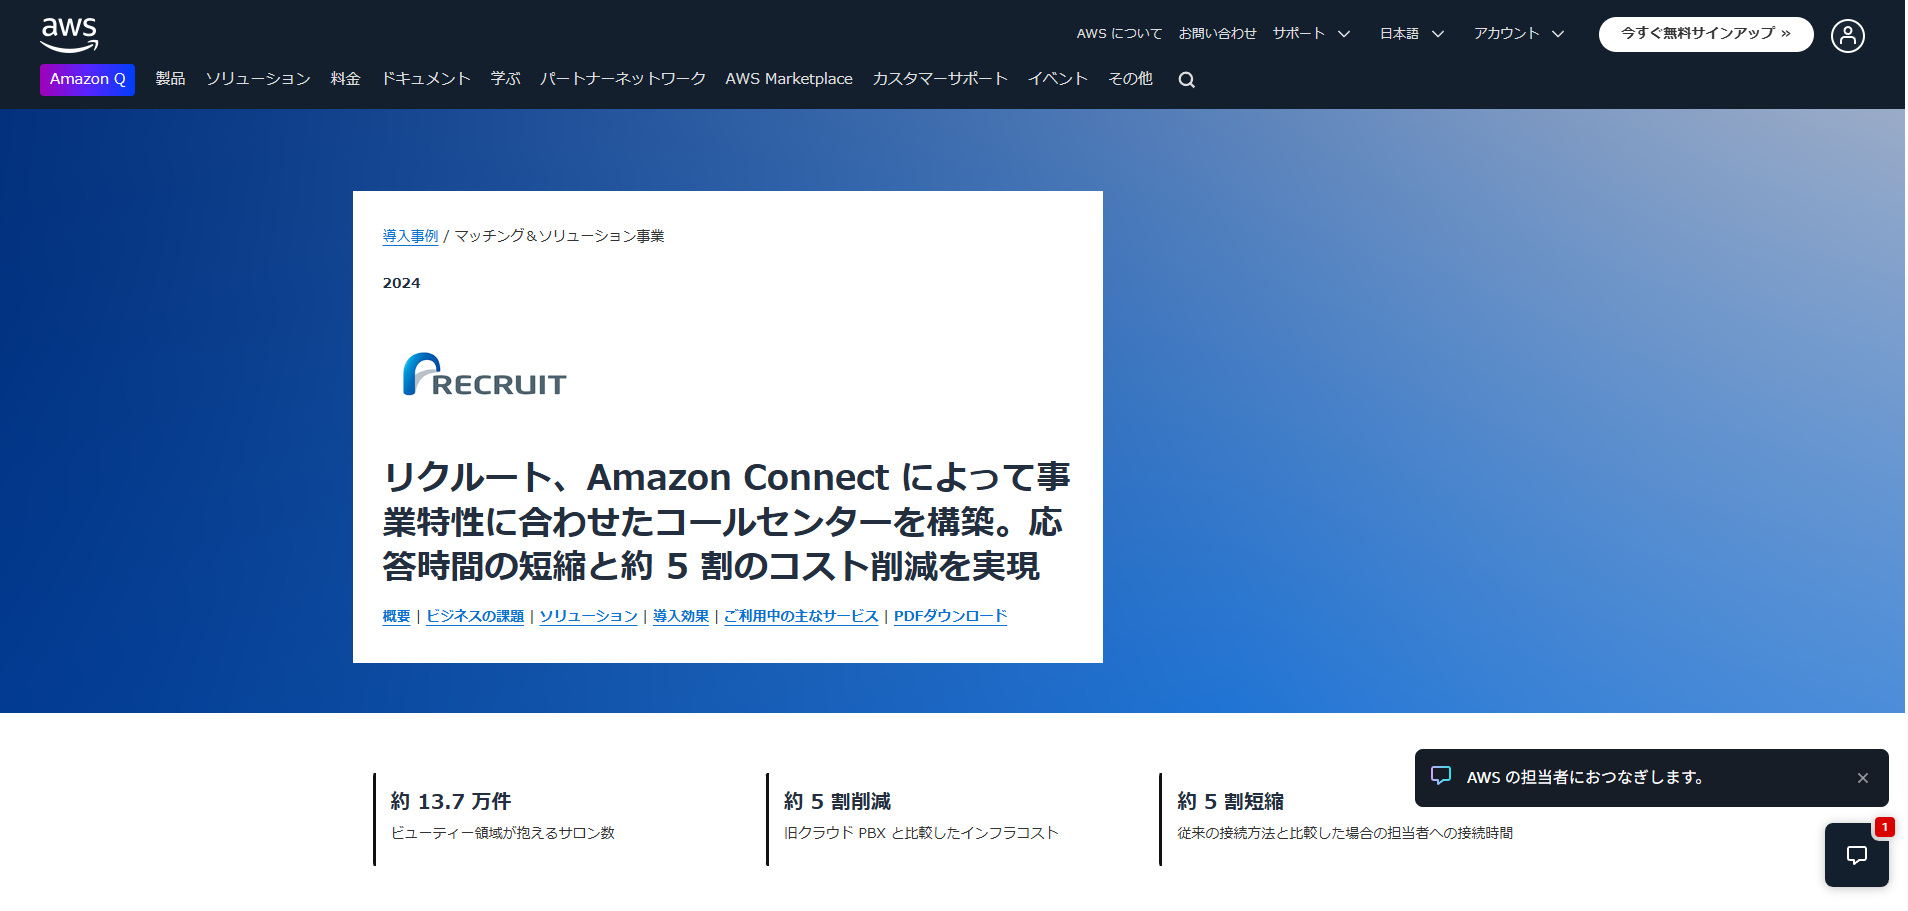Screen dimensions: 1908x911
Task: Click the 2024 year label
Action: [x=401, y=283]
